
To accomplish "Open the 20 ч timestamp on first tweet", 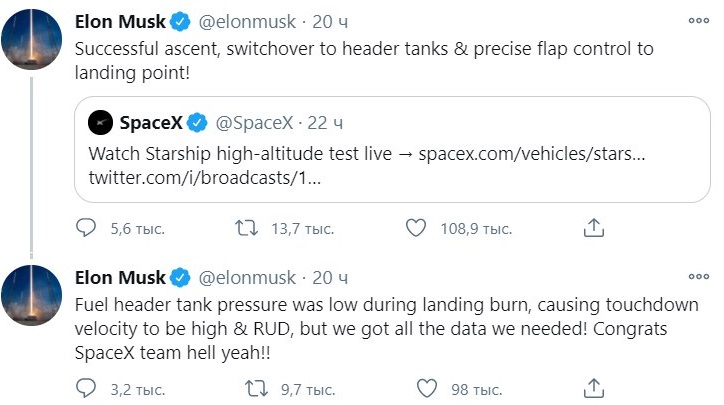I will coord(330,20).
